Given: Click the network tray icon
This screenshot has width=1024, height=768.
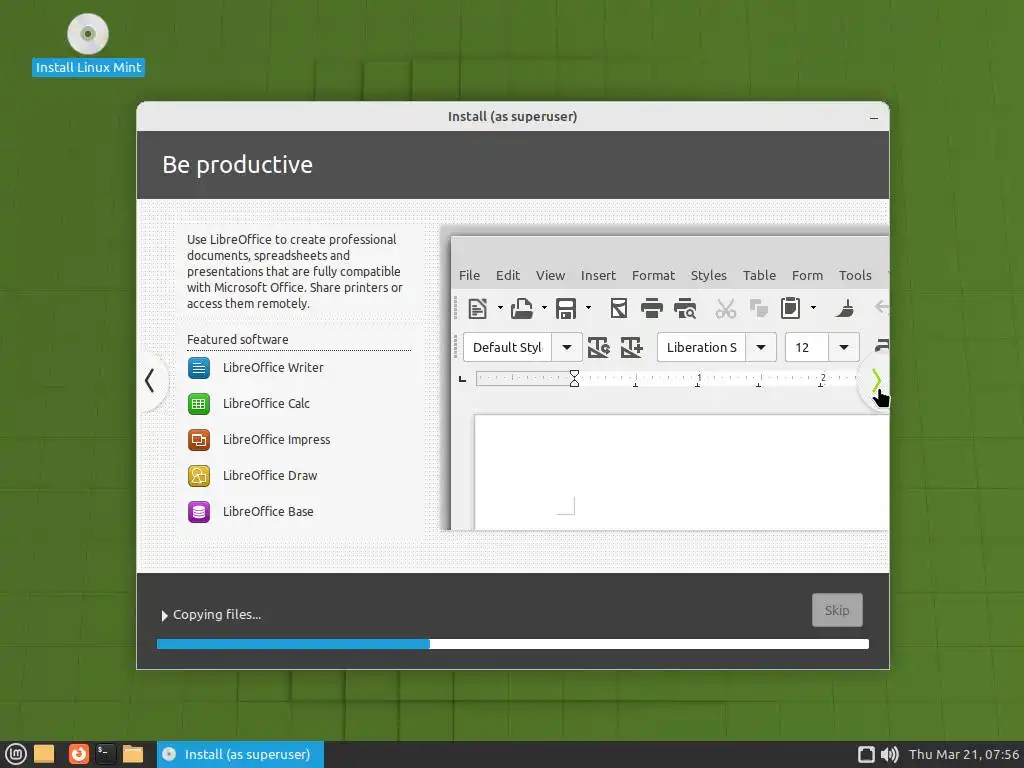Looking at the screenshot, I should click(866, 754).
